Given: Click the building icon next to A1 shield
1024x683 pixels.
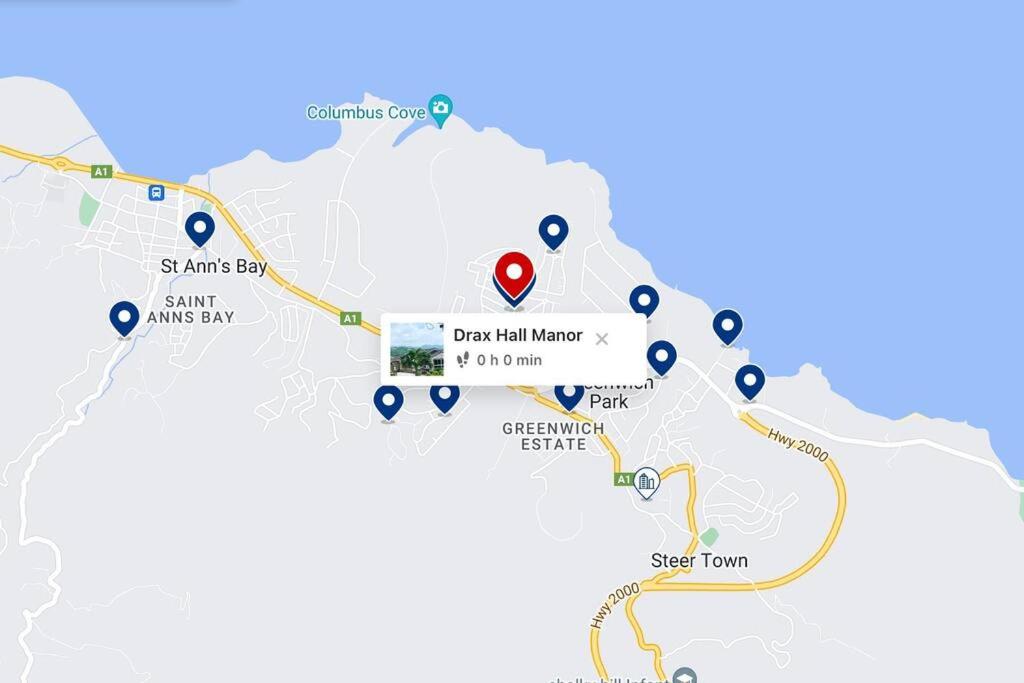Looking at the screenshot, I should 647,484.
